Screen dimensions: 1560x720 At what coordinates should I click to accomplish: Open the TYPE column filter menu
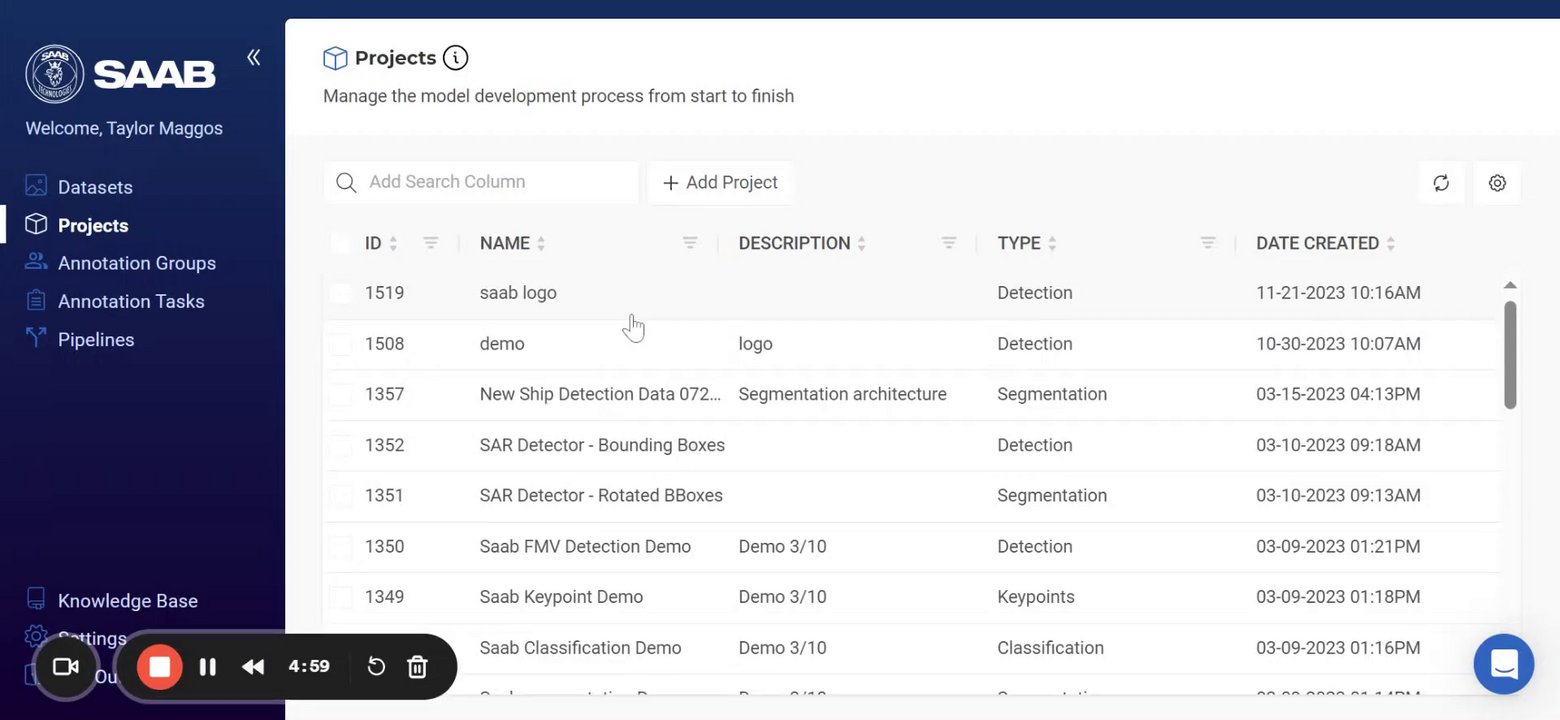coord(1208,243)
